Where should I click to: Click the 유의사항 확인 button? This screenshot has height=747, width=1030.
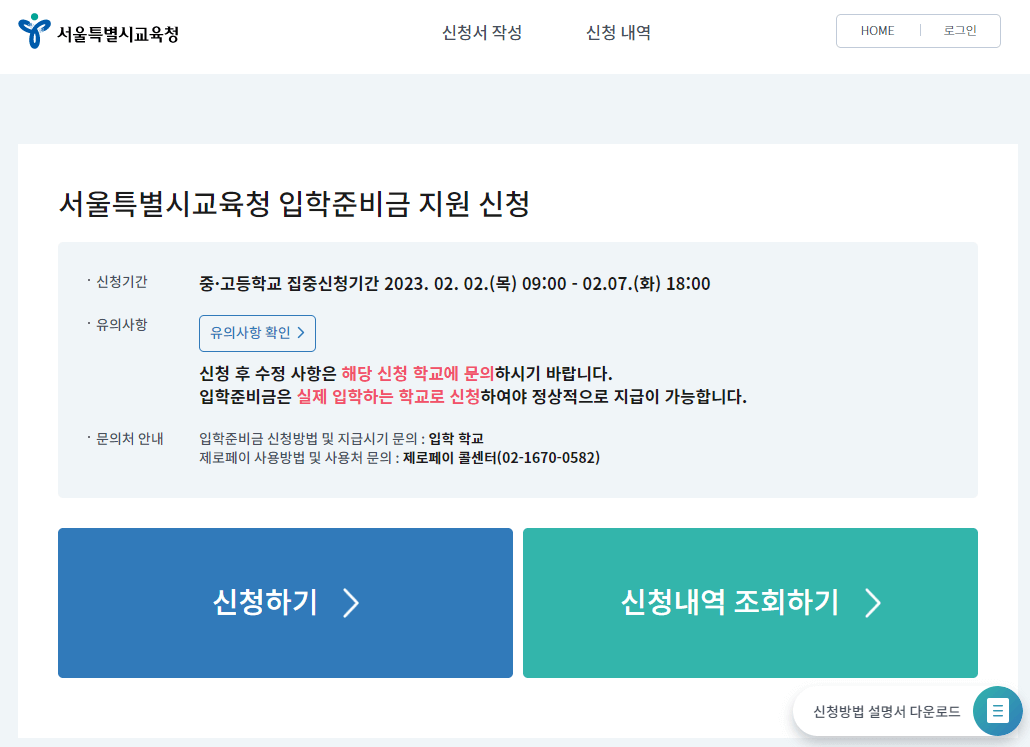(257, 333)
